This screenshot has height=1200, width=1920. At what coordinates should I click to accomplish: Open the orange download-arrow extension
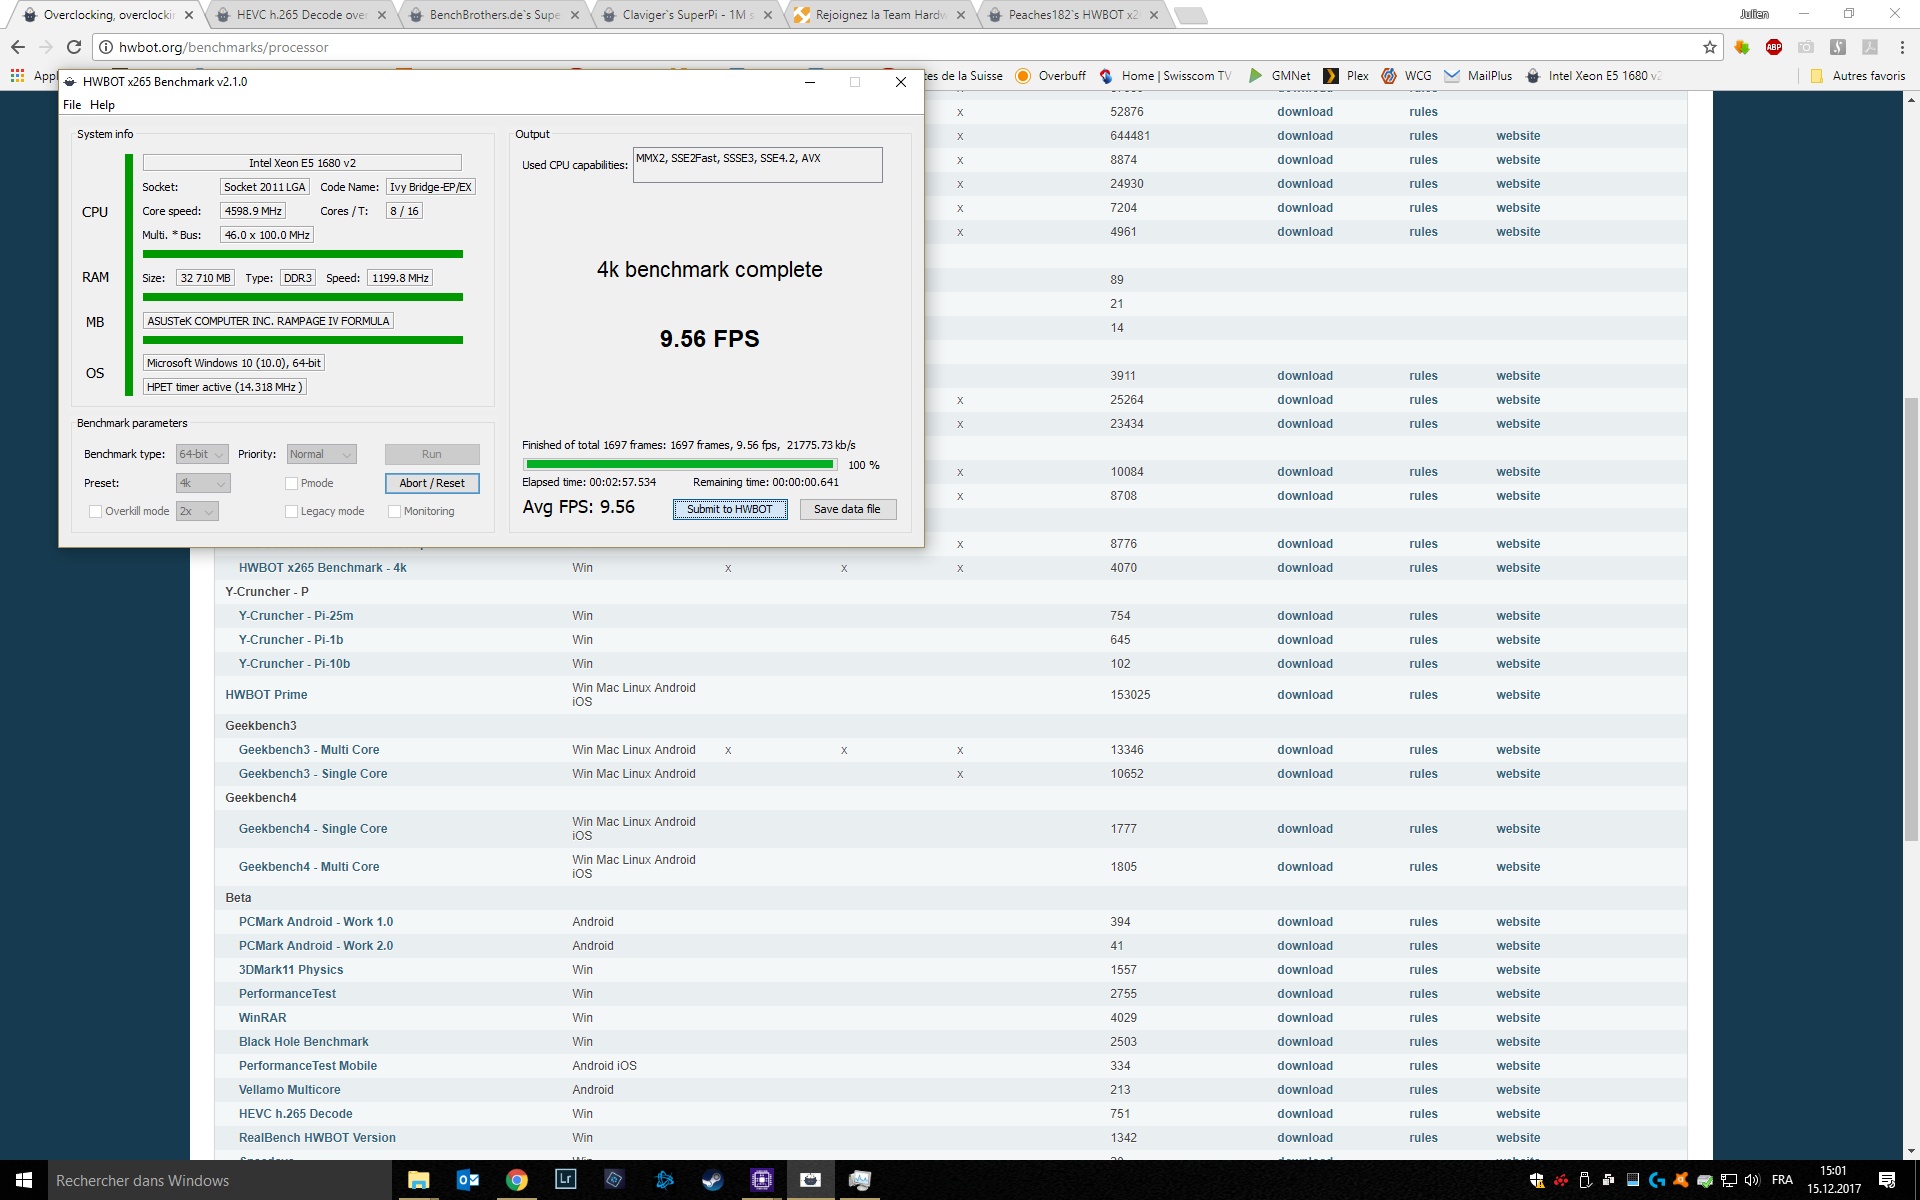click(1742, 47)
